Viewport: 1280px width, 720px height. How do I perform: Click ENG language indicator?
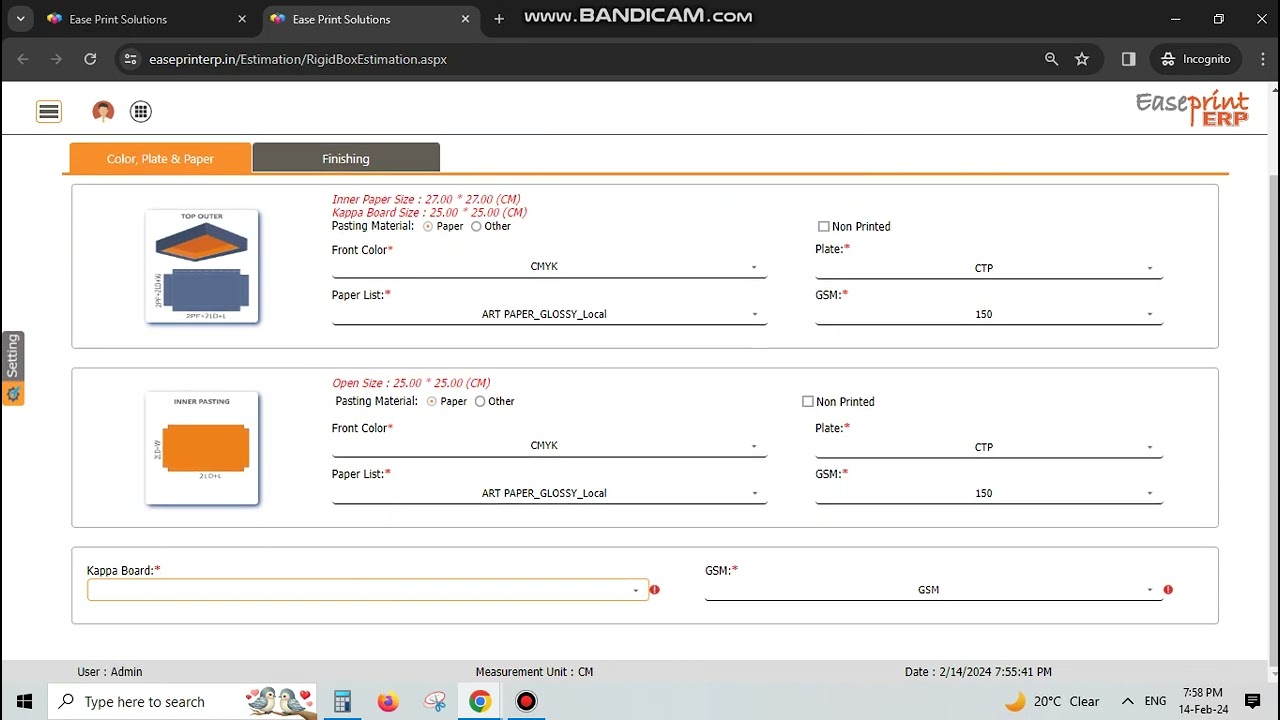(x=1155, y=701)
